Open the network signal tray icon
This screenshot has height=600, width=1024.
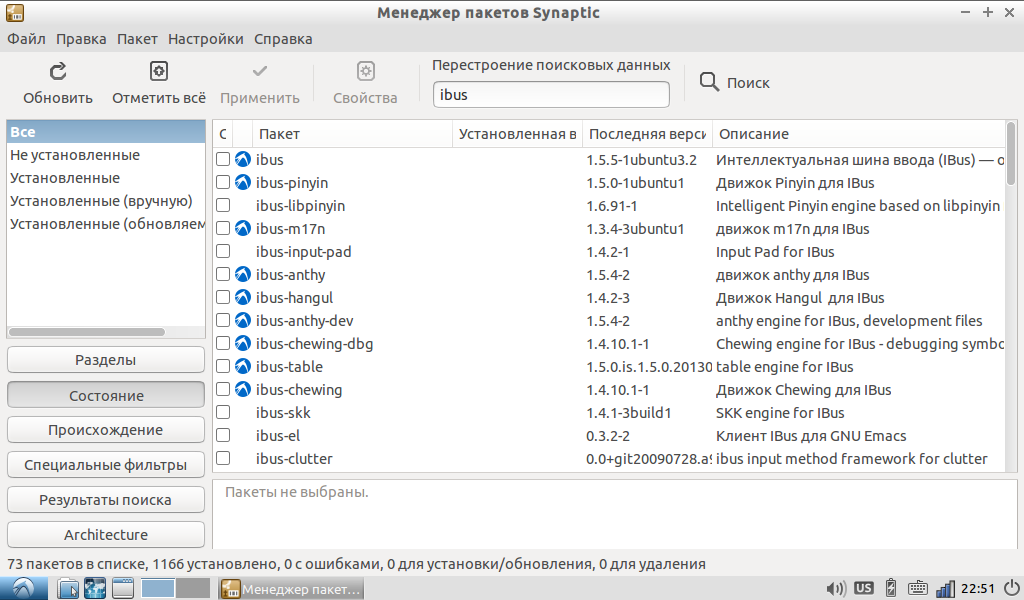pyautogui.click(x=945, y=588)
